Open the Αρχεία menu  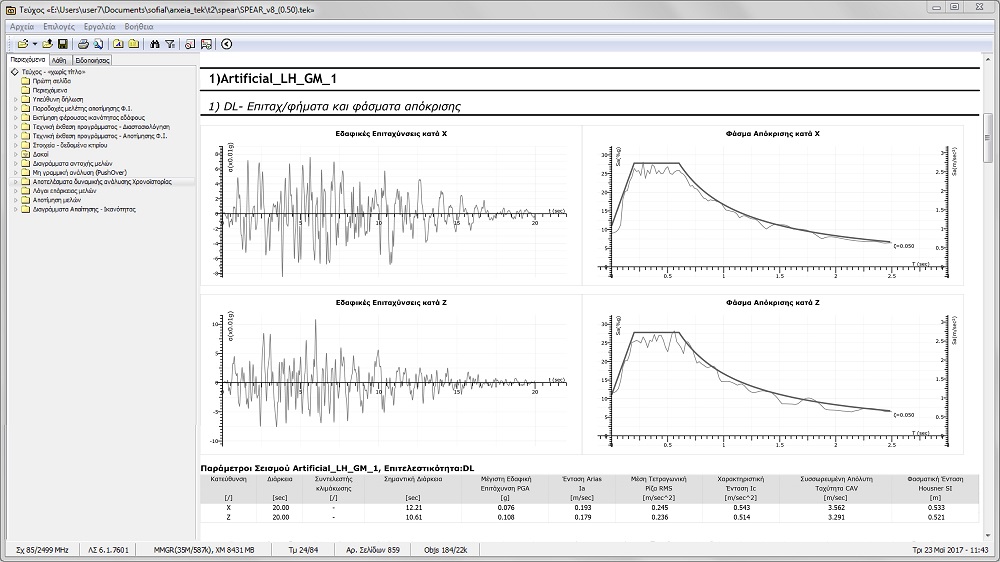coord(21,26)
